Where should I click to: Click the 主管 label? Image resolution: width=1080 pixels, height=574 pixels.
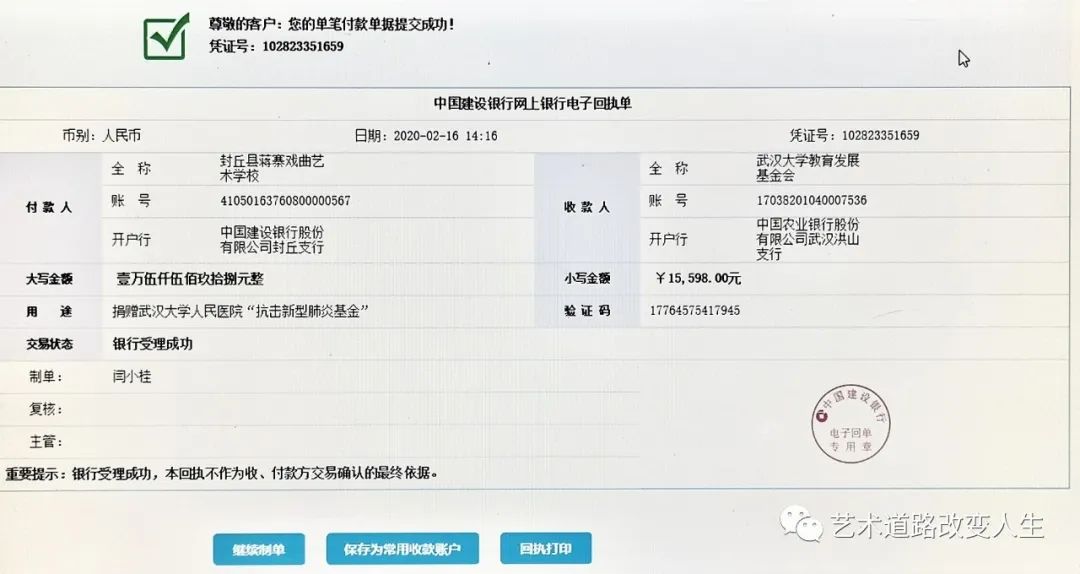point(45,442)
